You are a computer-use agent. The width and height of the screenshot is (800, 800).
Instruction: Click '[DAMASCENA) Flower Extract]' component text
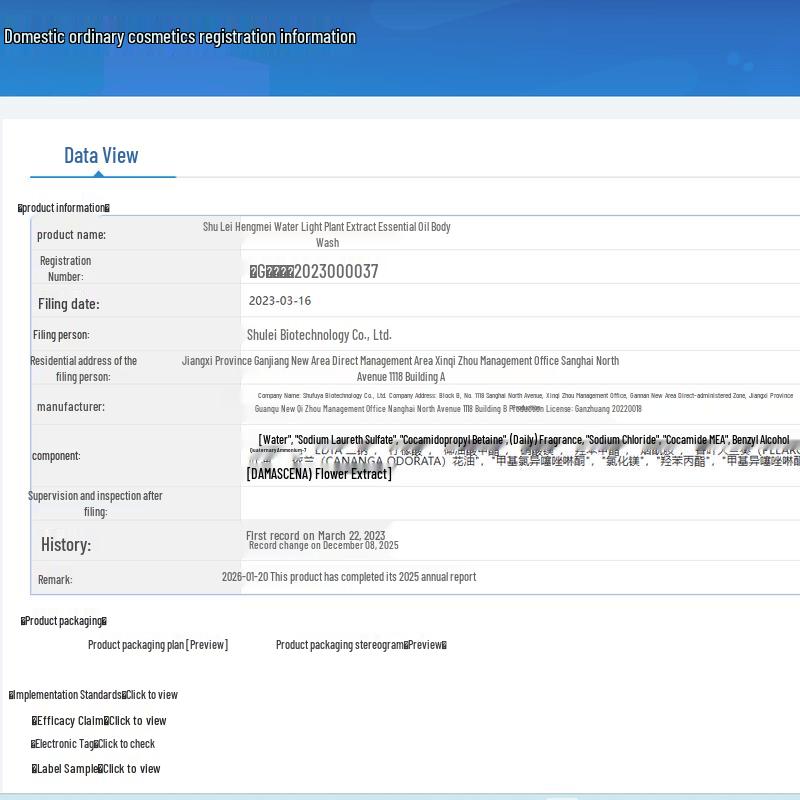point(319,474)
